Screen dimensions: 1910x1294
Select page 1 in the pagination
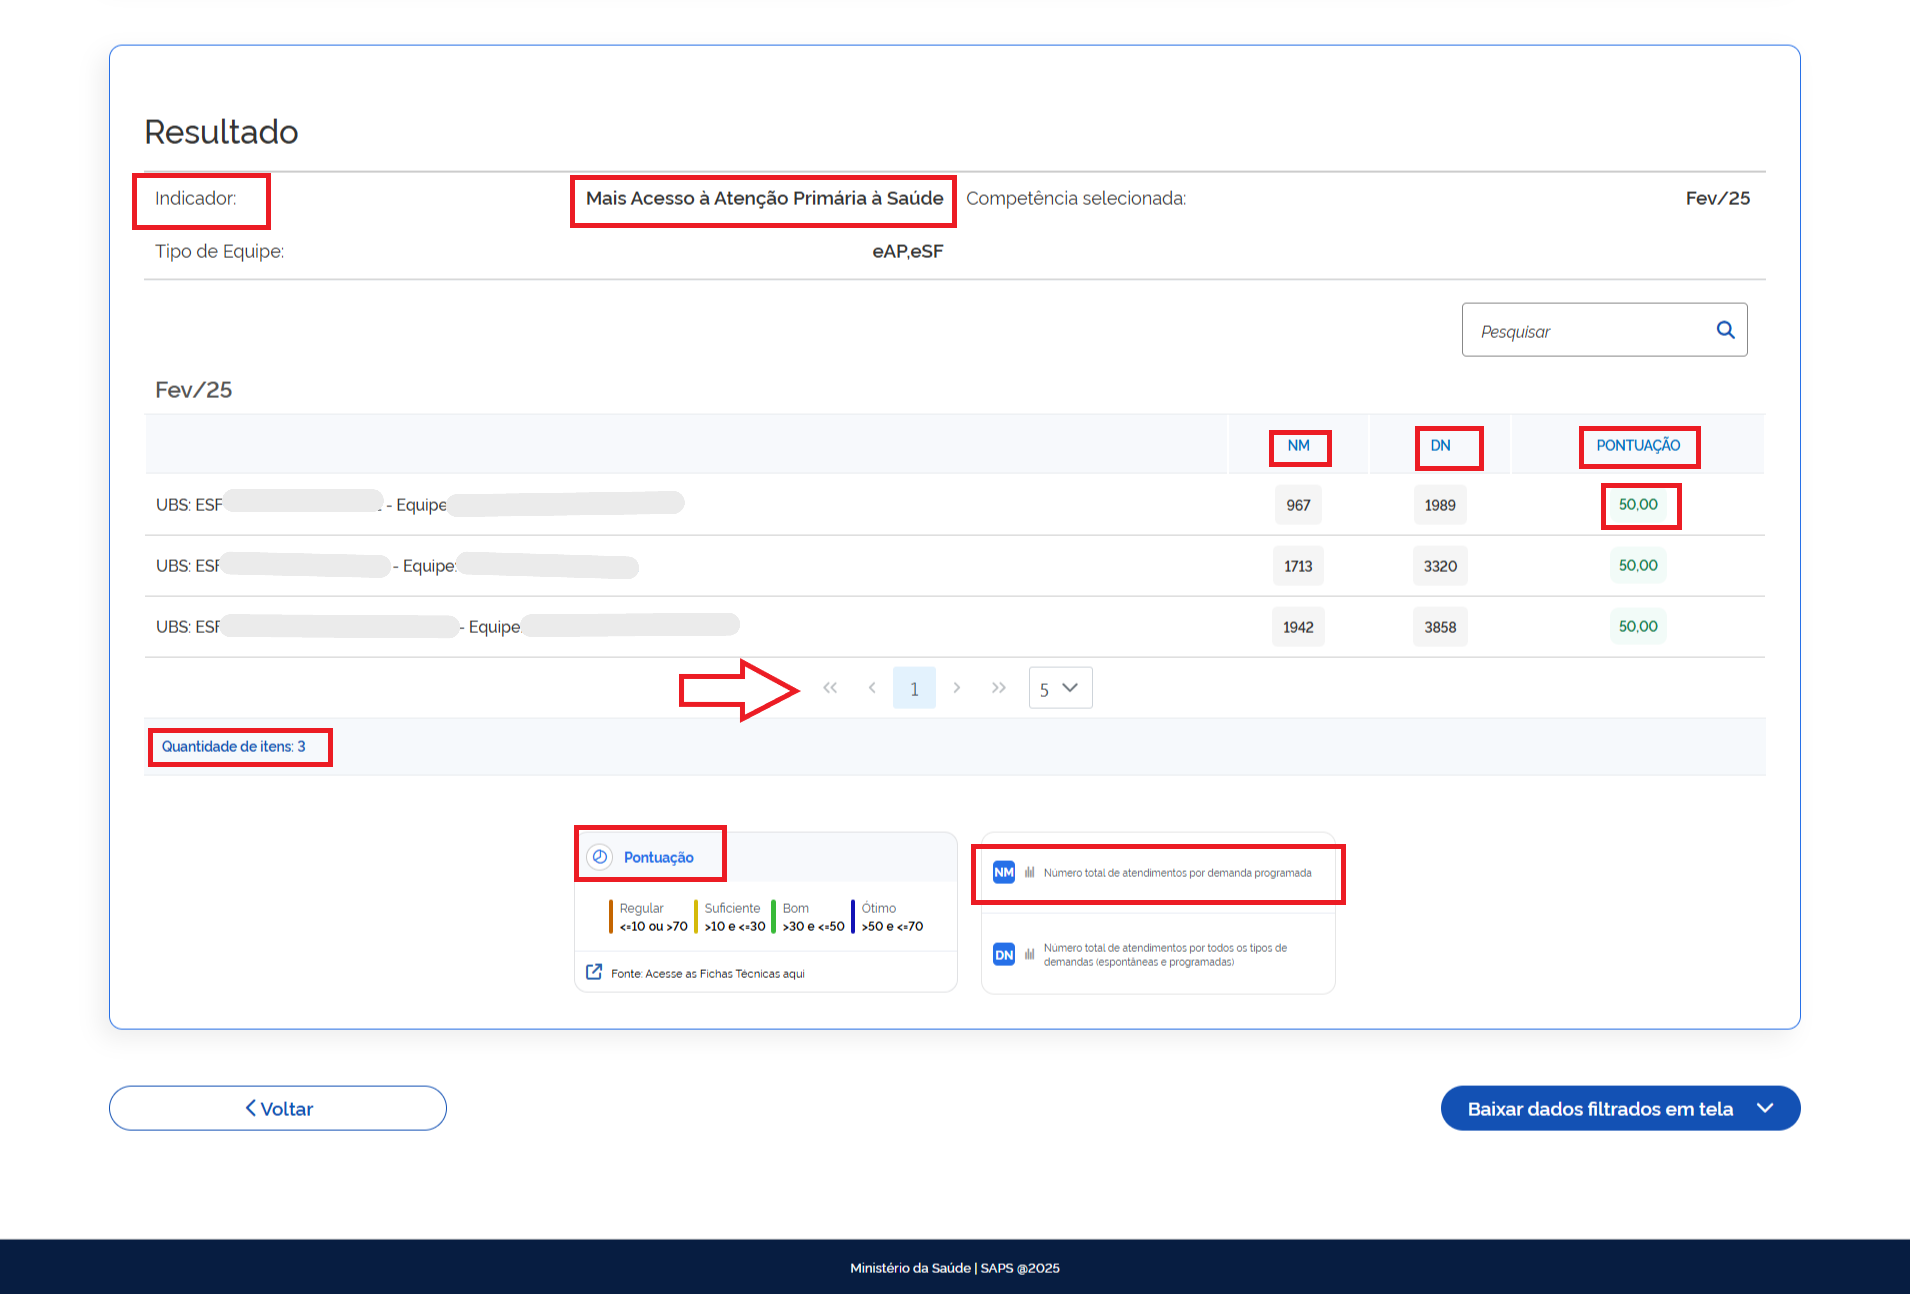tap(914, 688)
